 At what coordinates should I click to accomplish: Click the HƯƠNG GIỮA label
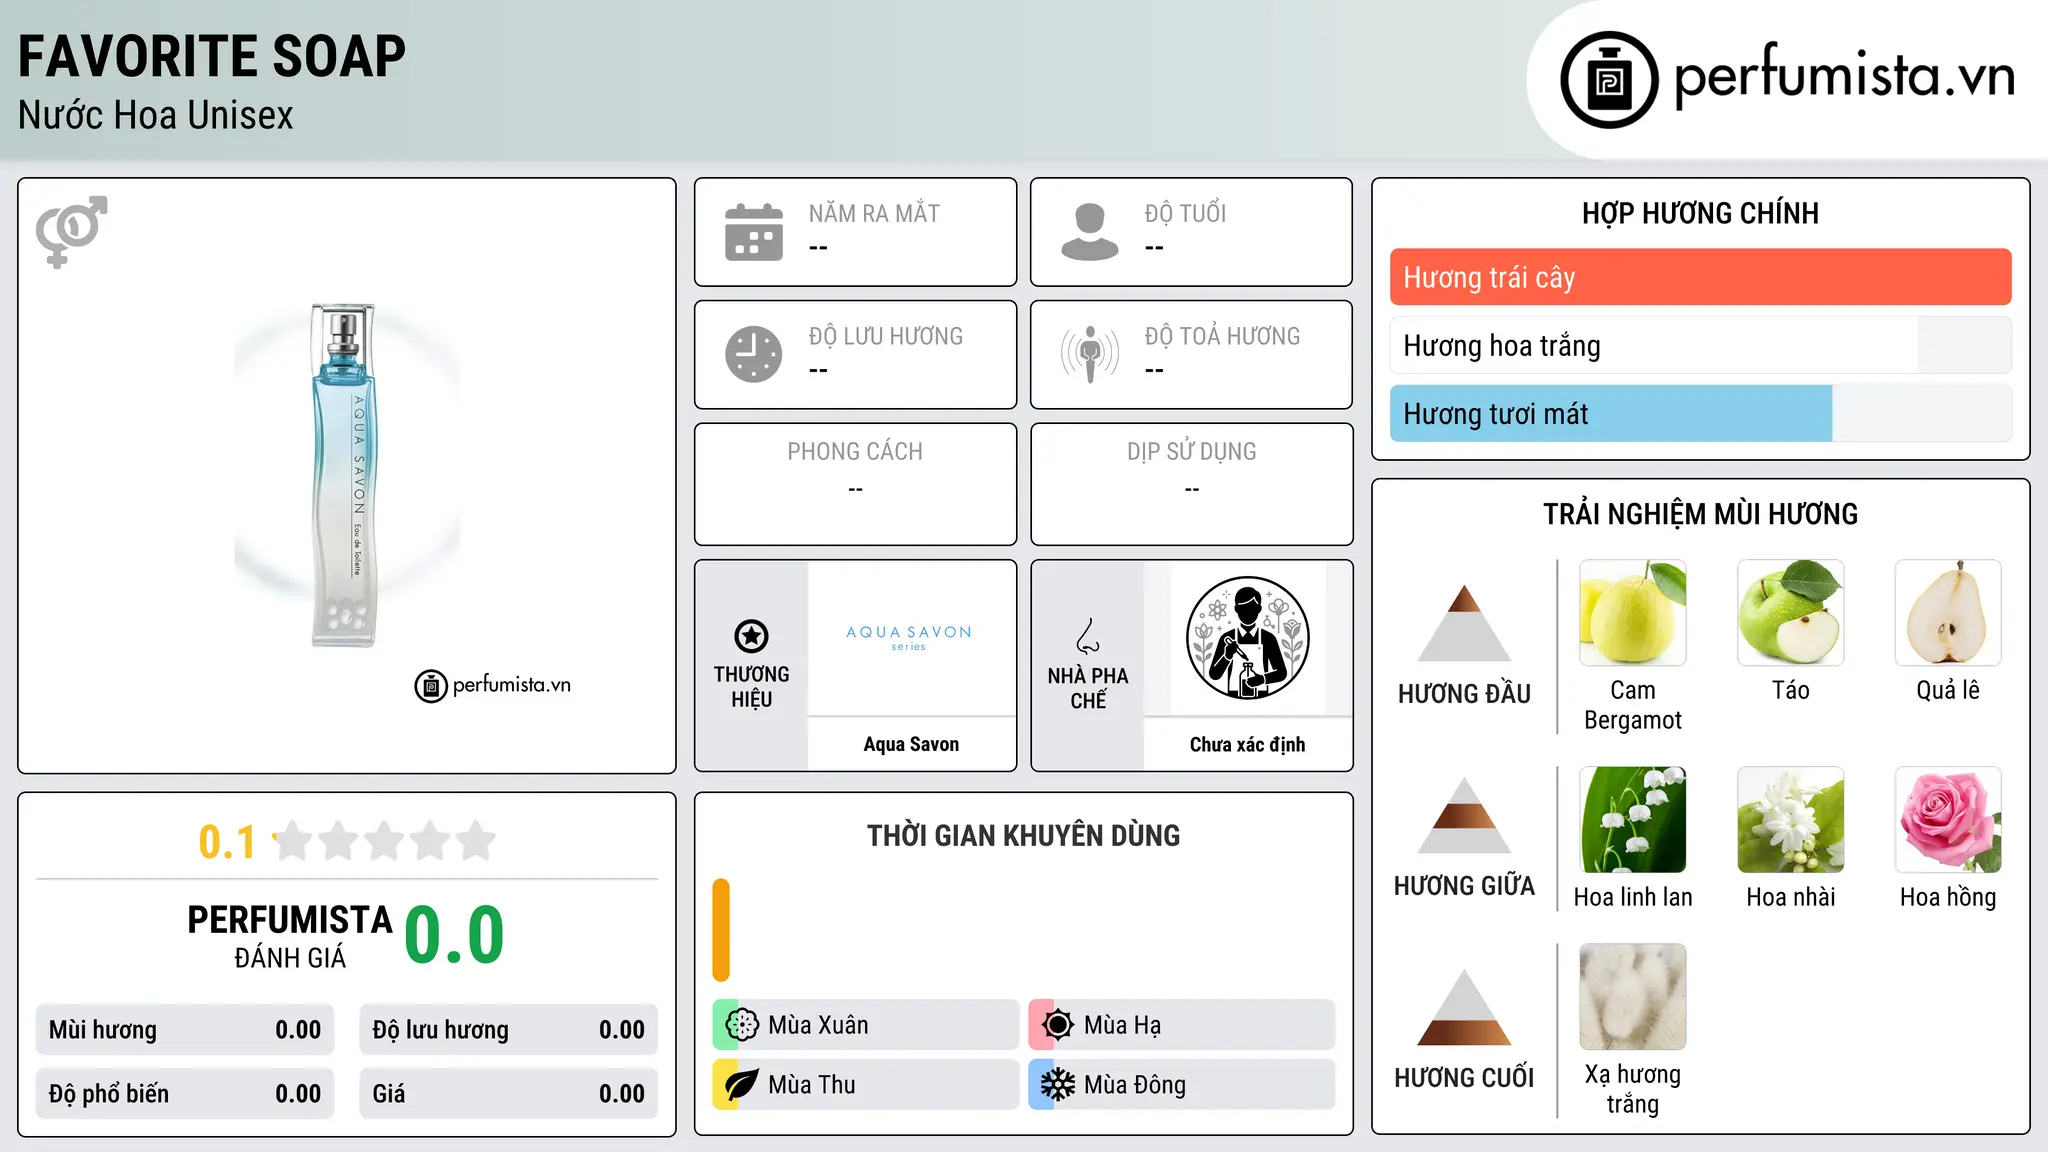click(1464, 886)
